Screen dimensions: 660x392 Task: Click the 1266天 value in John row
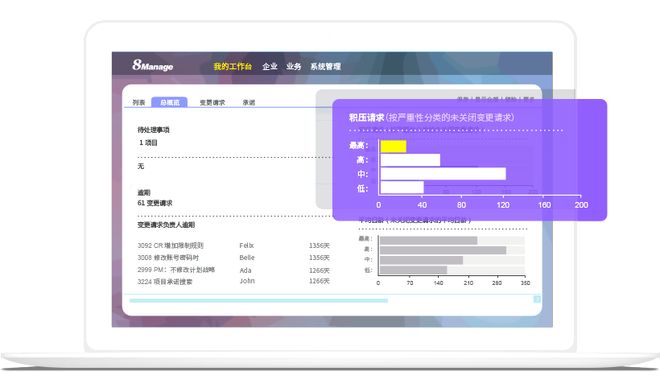click(x=319, y=281)
